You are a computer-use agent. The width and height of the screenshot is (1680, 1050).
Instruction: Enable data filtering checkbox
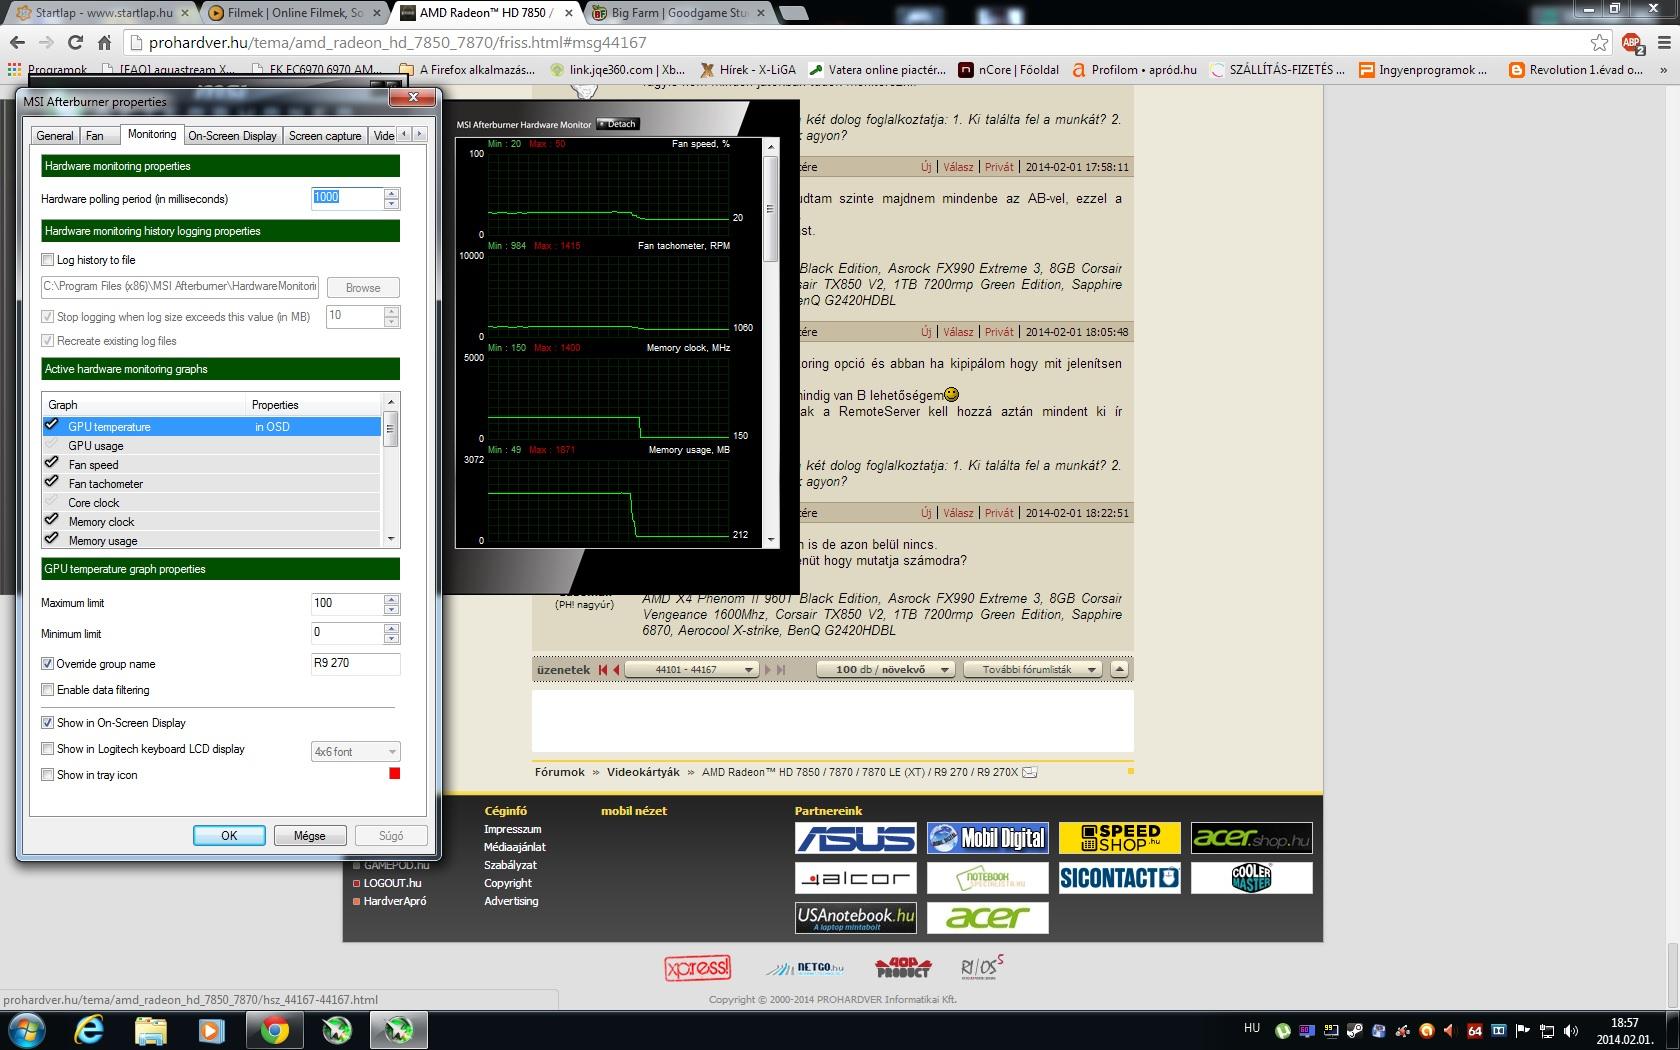click(47, 690)
